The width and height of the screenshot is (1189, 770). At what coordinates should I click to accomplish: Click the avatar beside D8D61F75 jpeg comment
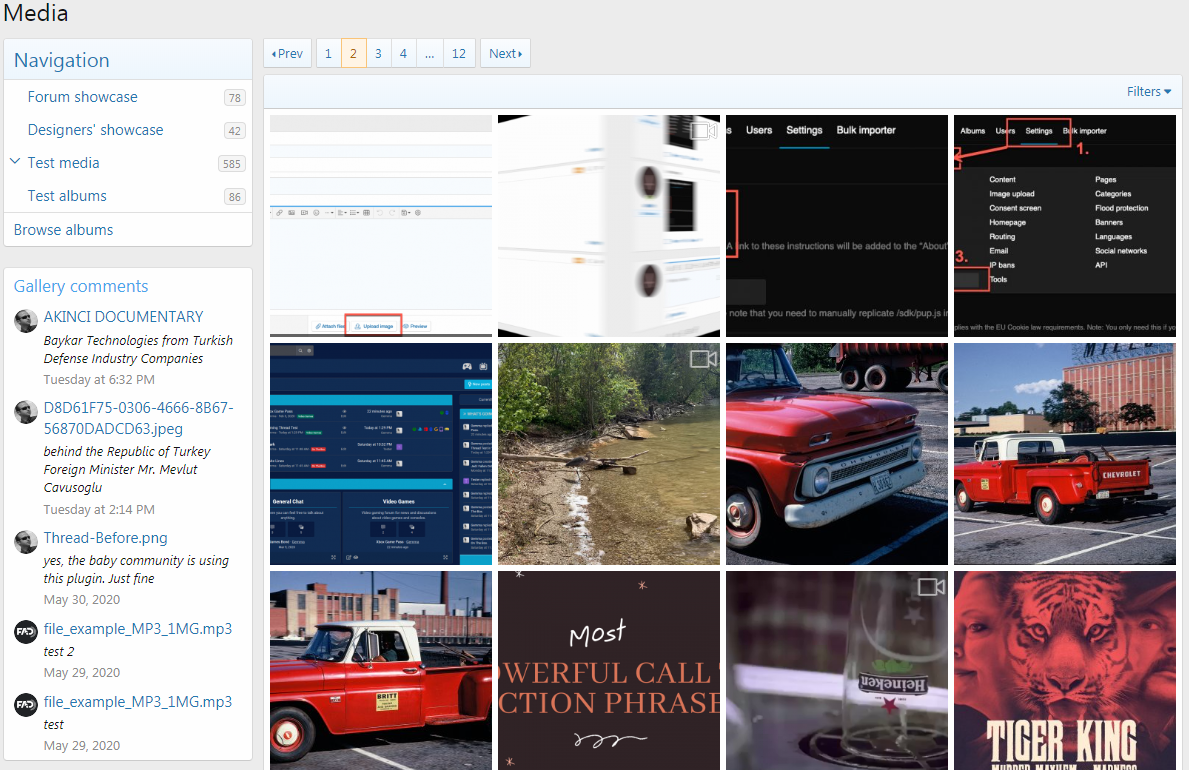(26, 412)
